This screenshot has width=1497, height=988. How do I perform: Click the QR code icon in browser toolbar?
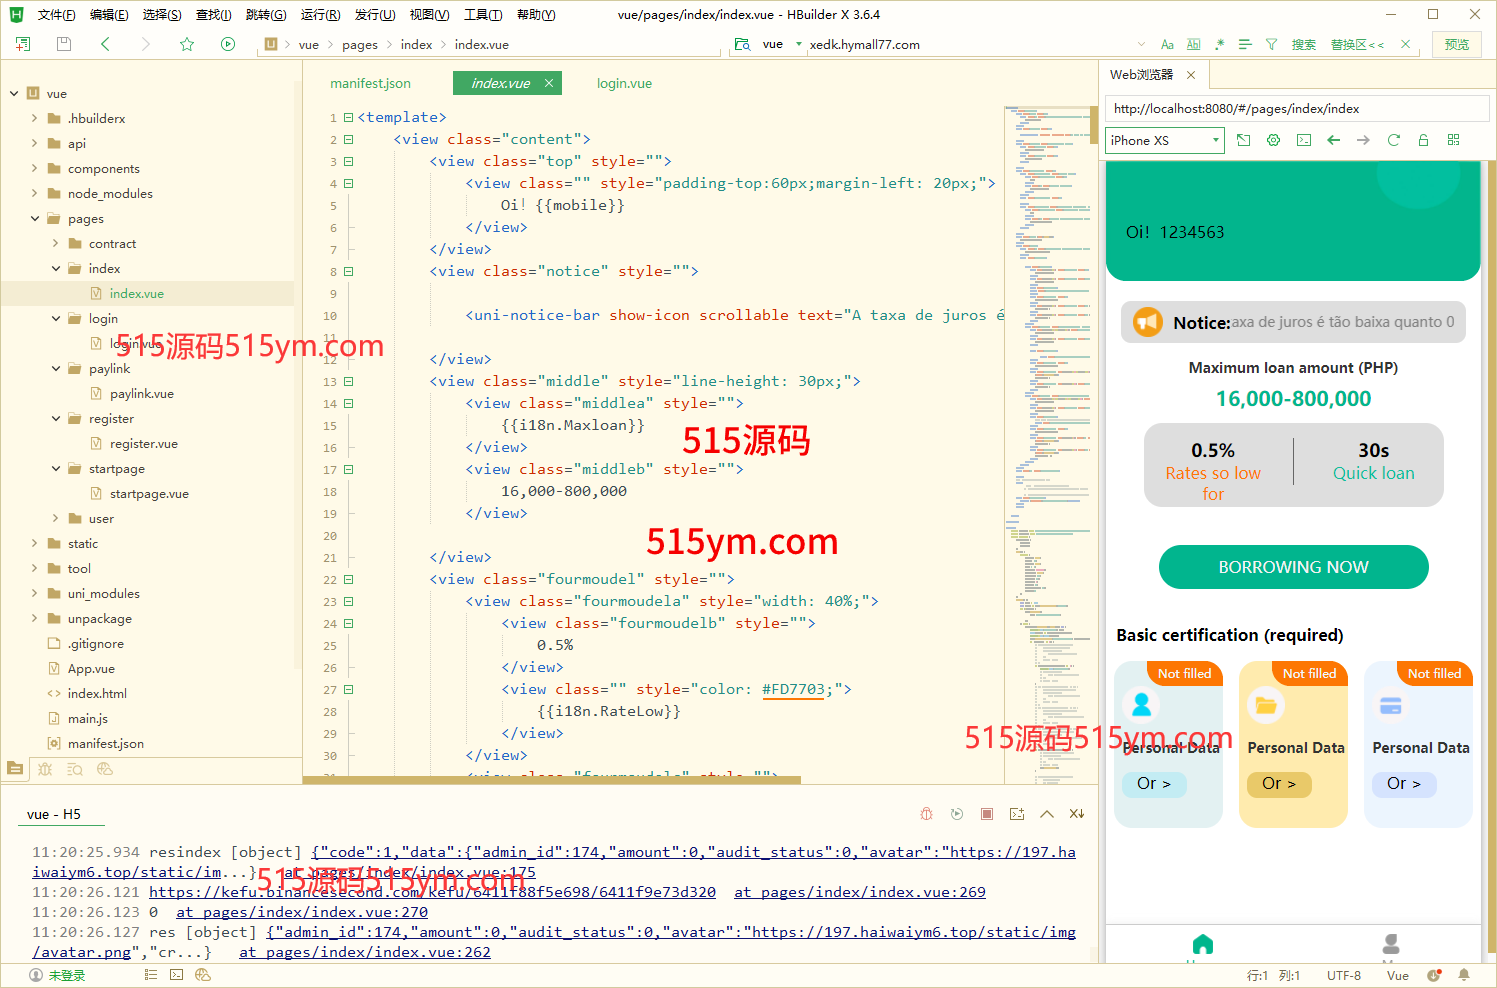pyautogui.click(x=1453, y=140)
